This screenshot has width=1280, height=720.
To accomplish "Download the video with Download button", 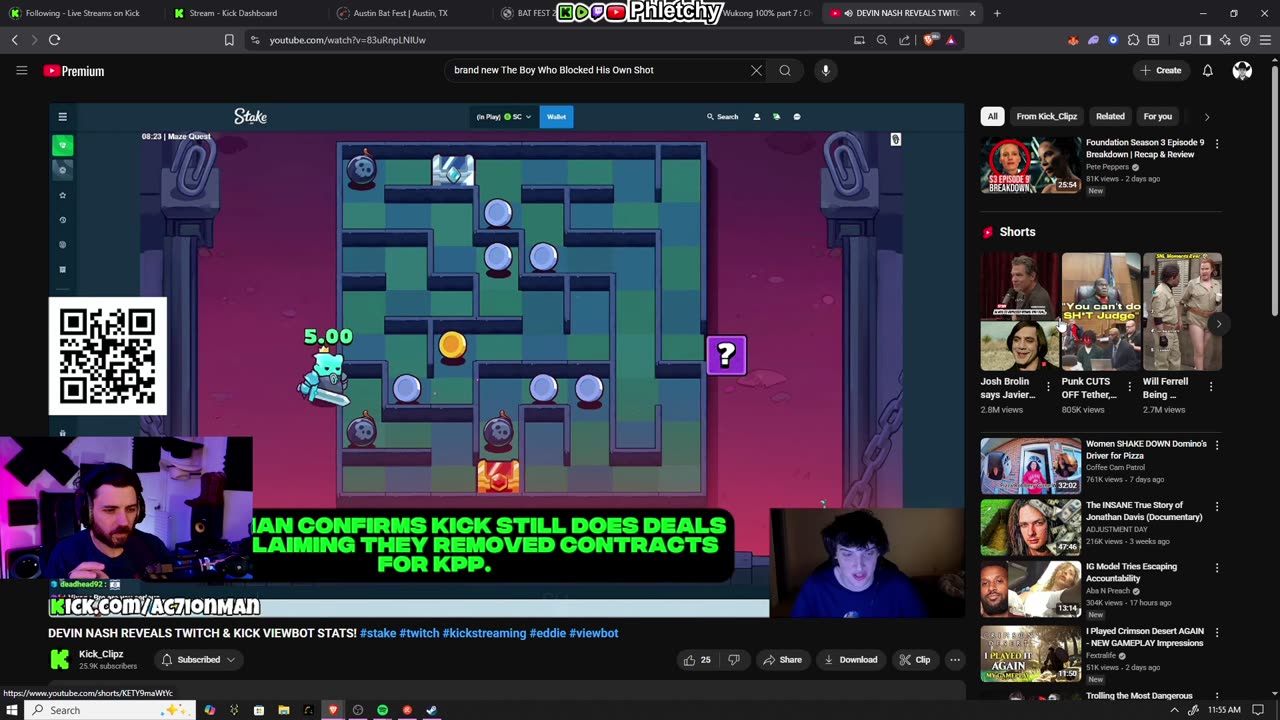I will point(850,660).
